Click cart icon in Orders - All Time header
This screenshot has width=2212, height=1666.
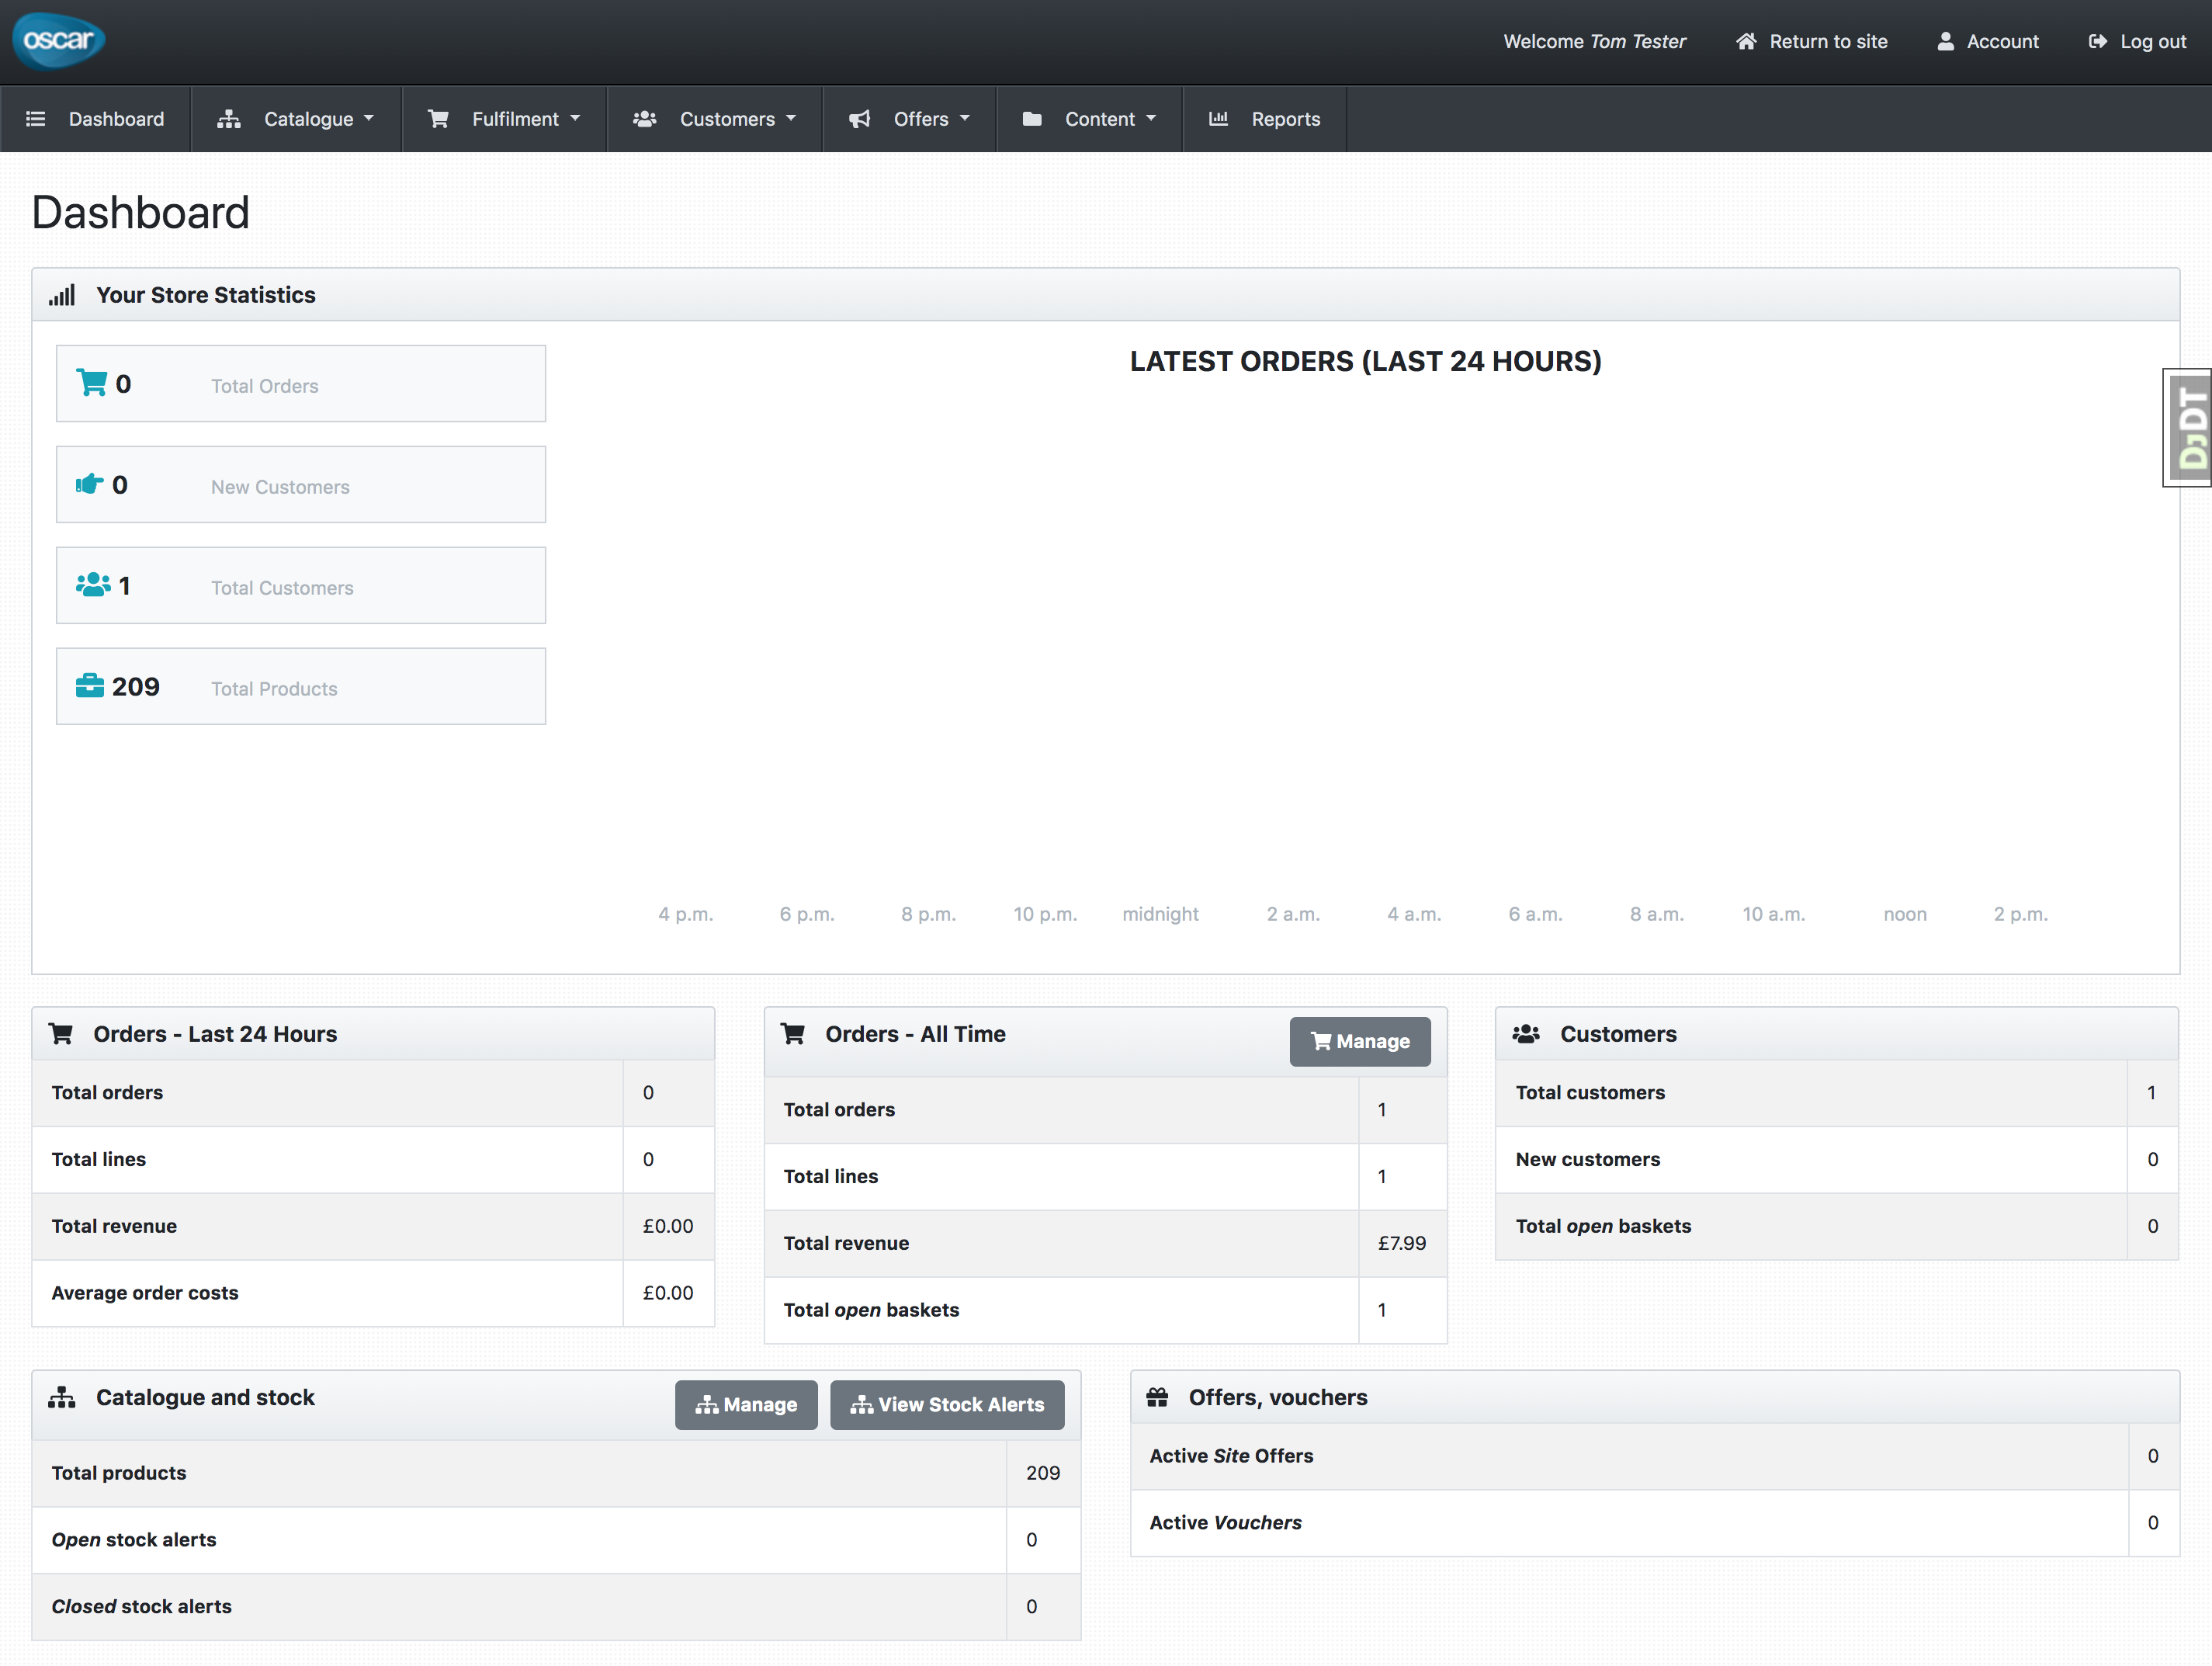click(x=793, y=1034)
